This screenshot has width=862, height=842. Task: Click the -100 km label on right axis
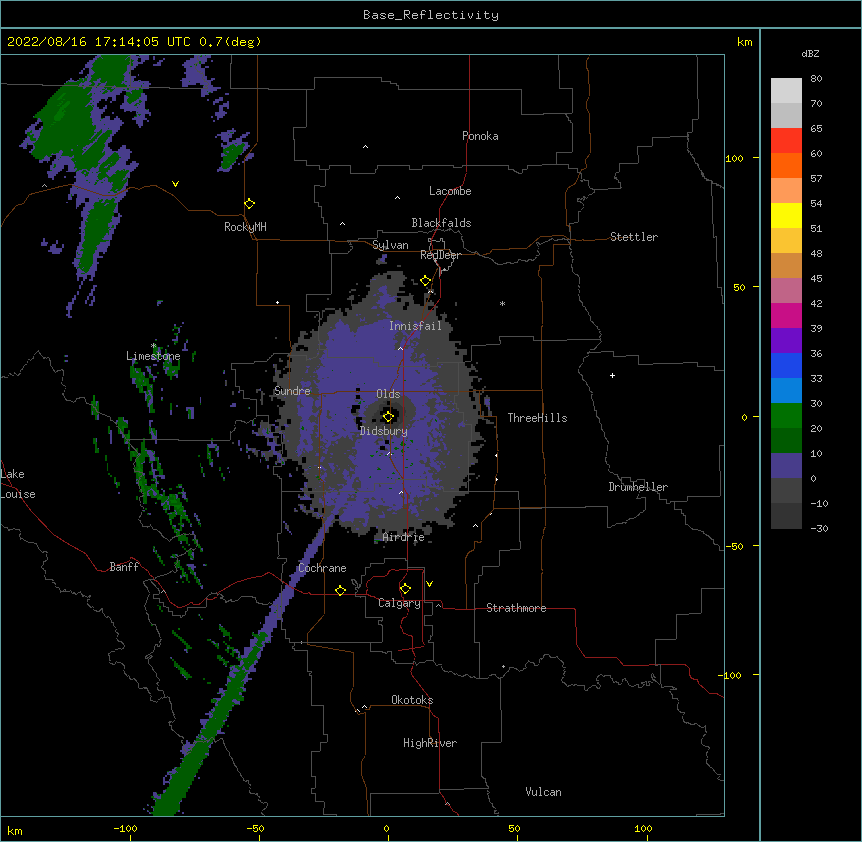(x=731, y=675)
